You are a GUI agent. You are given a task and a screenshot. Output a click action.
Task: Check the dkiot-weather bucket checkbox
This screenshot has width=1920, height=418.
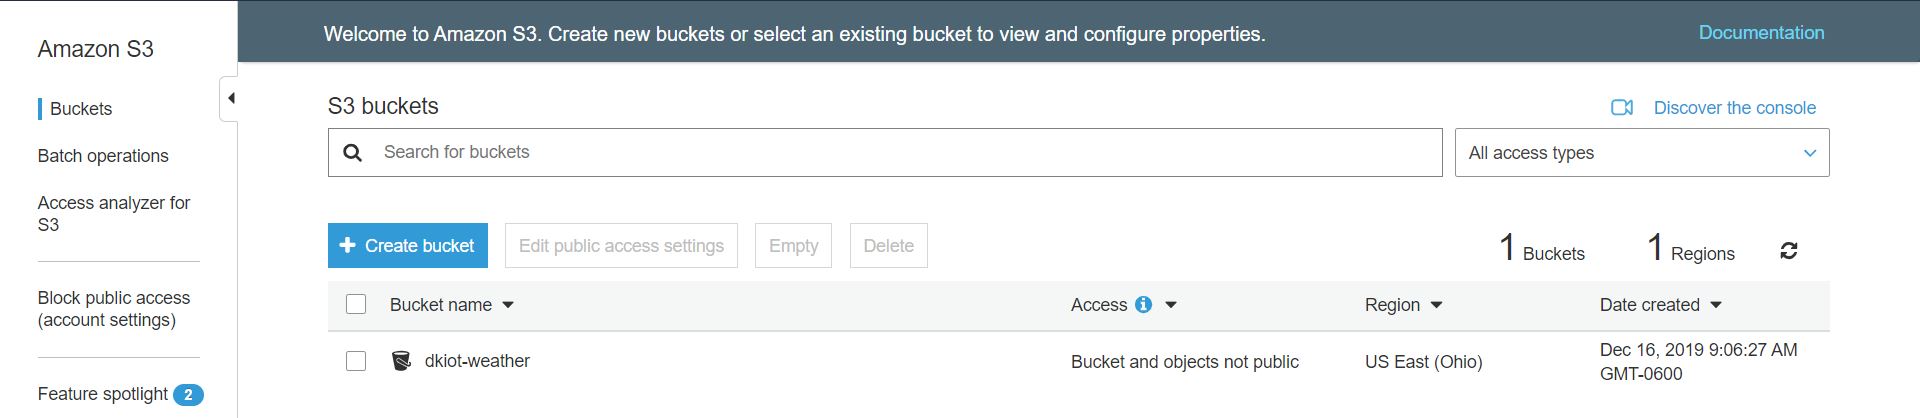pos(356,361)
